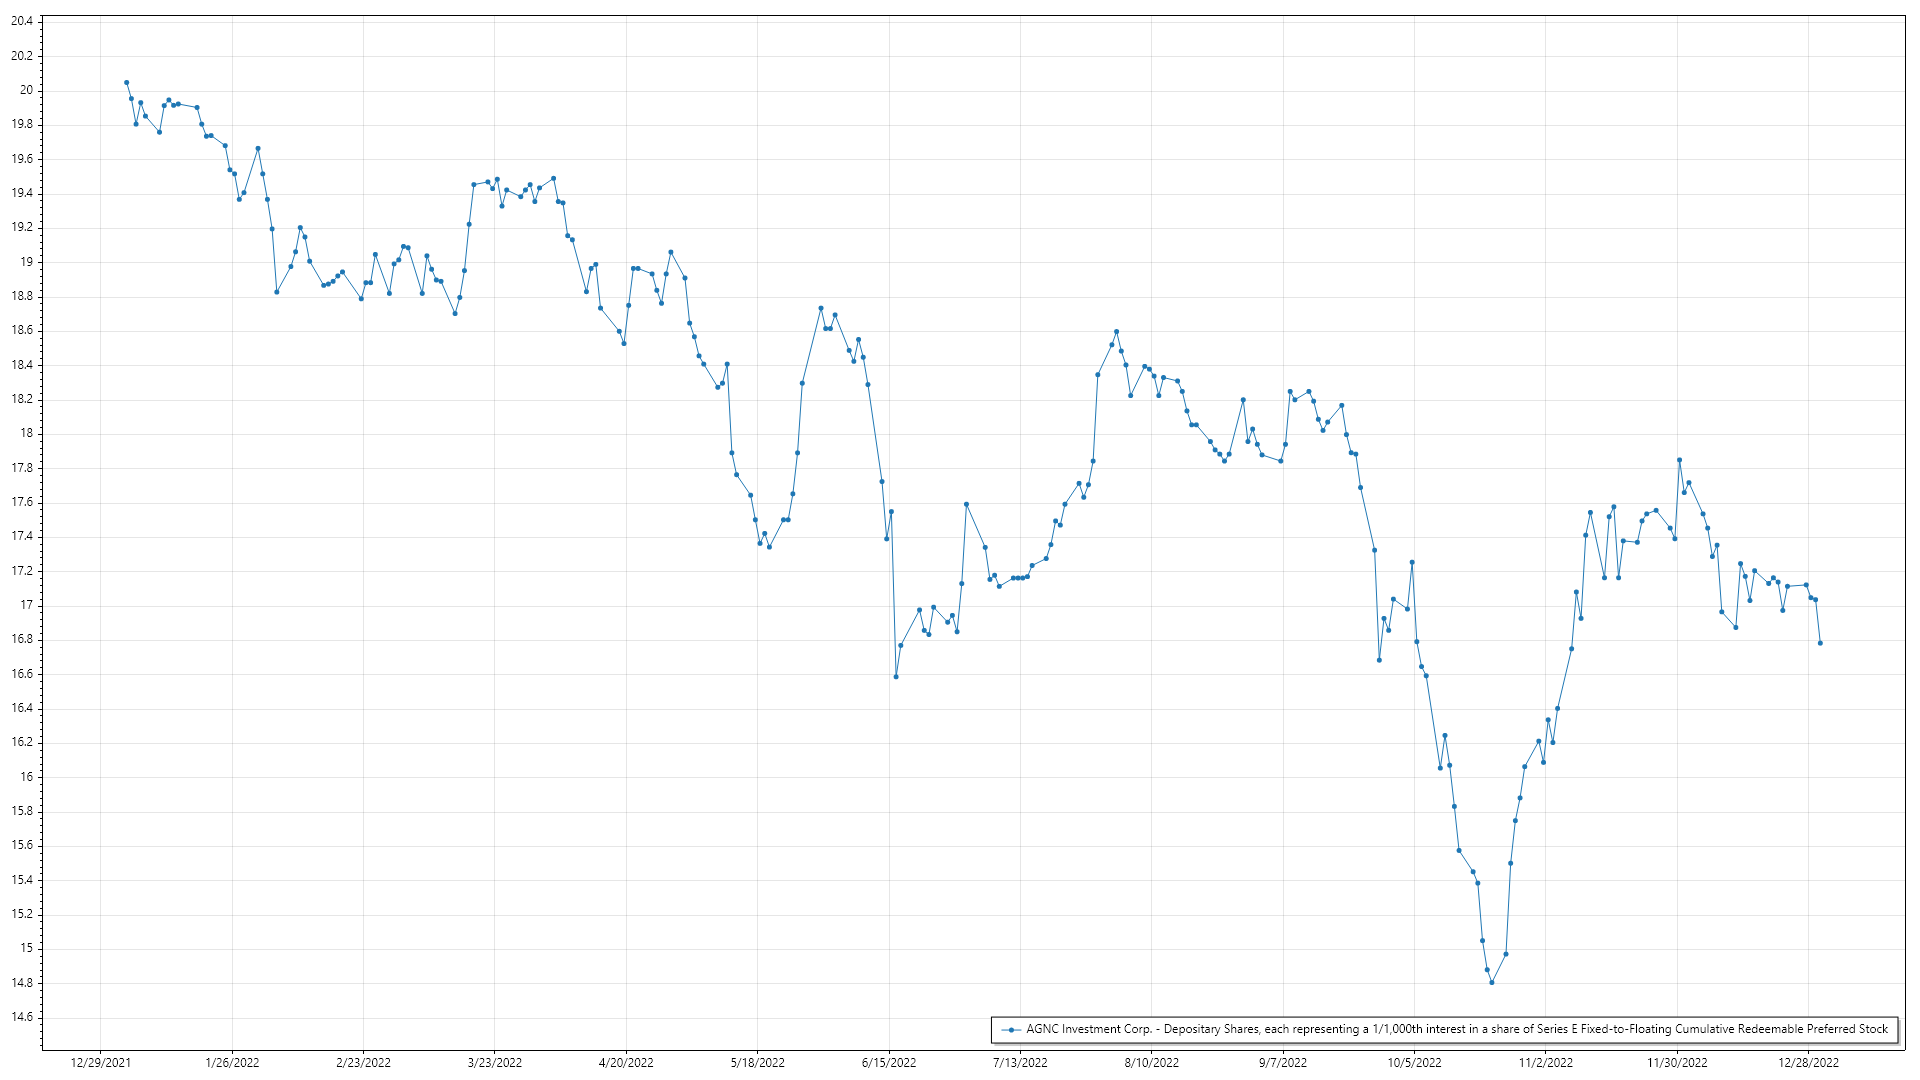
Task: Click the 3/23/2022 x-axis date label
Action: click(x=495, y=1062)
